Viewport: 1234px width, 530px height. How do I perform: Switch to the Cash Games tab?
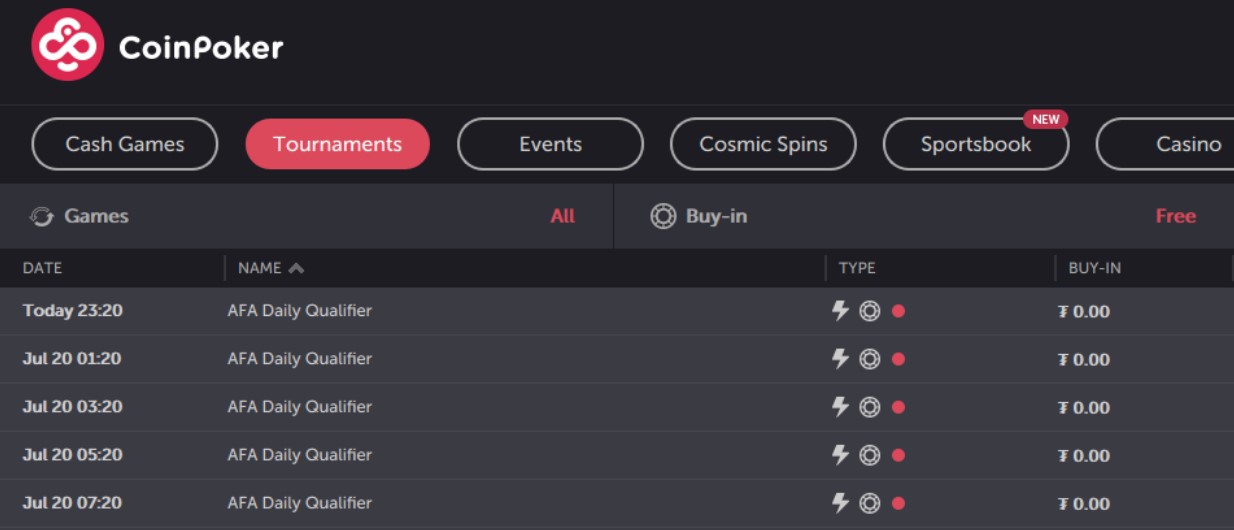point(125,144)
